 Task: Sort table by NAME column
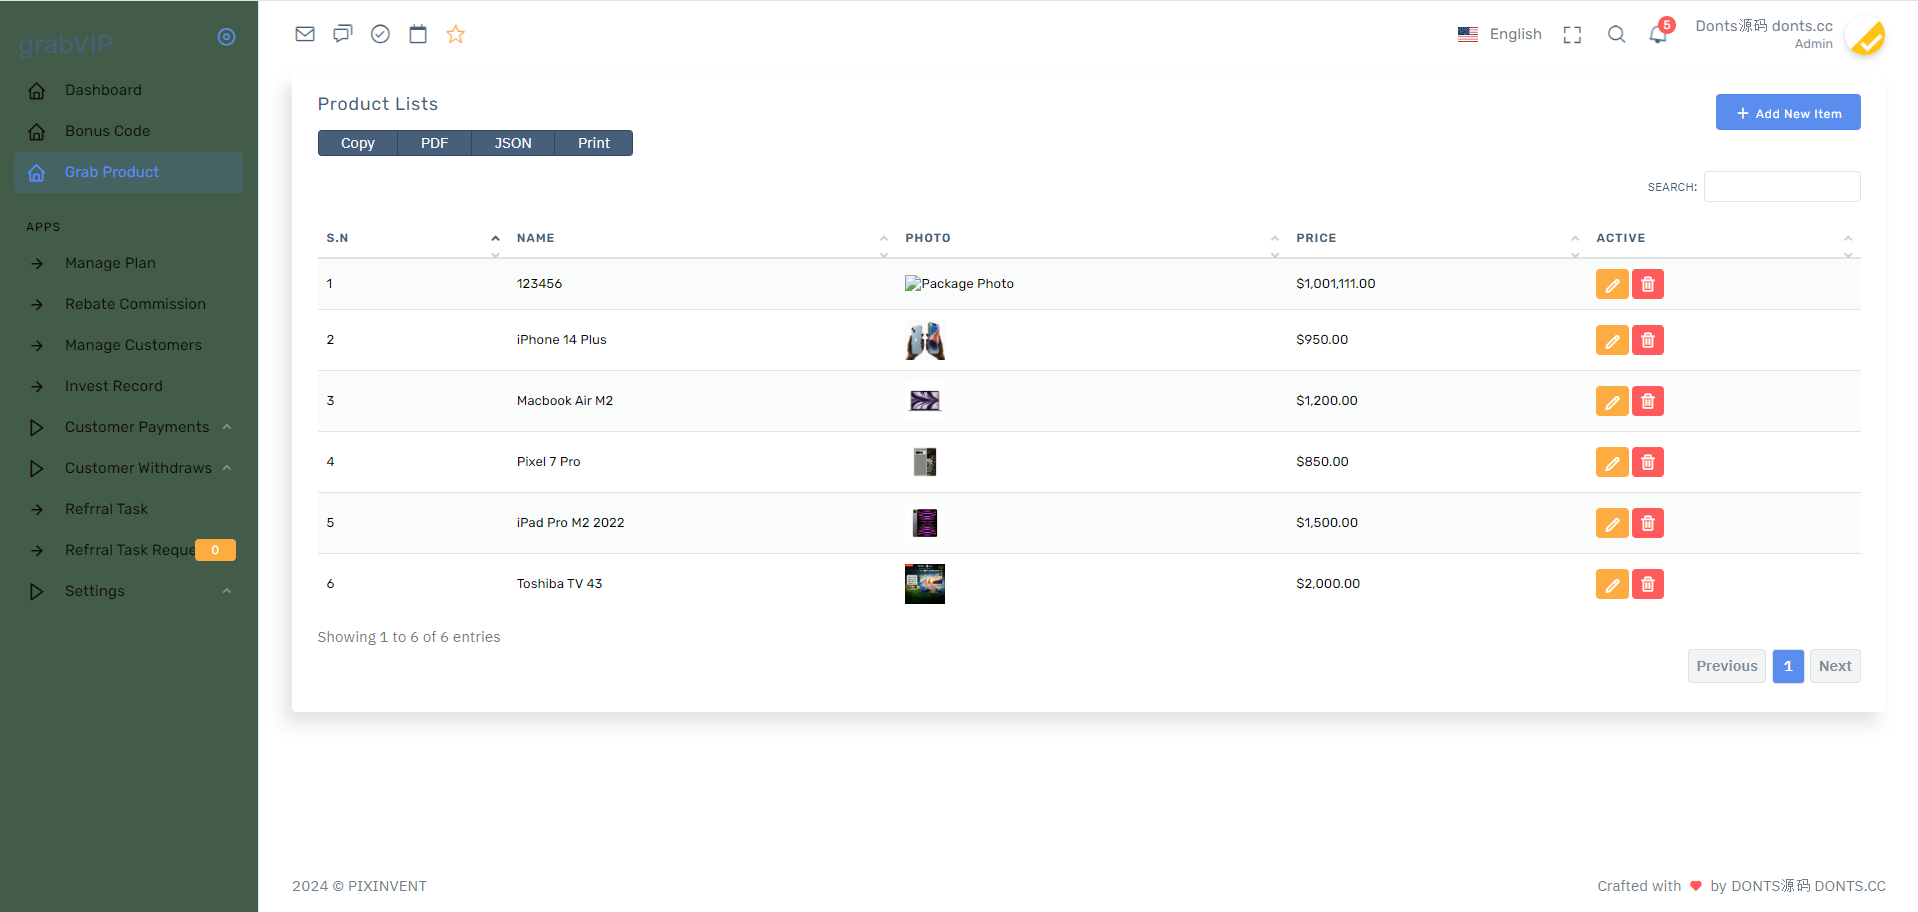(x=702, y=238)
